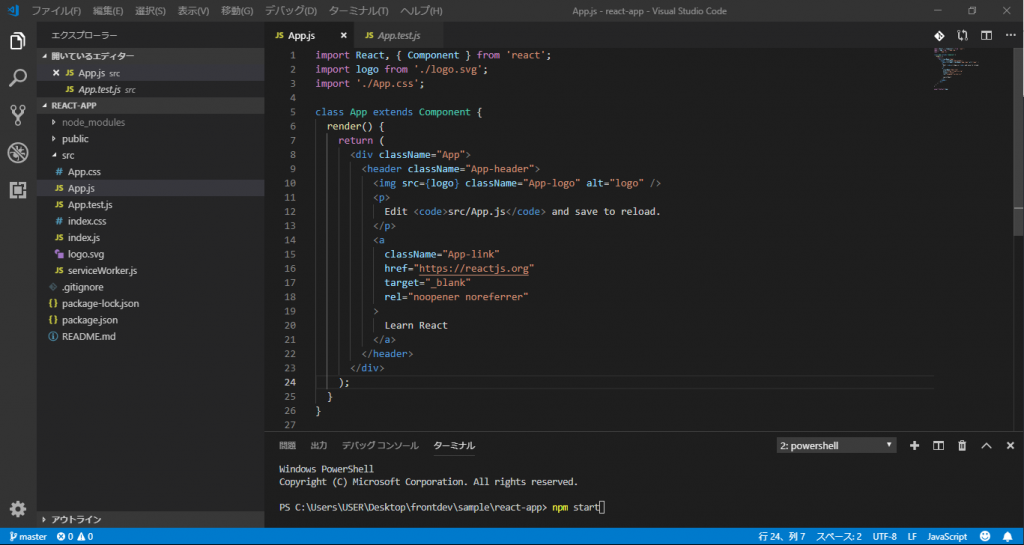Close the terminal panel

(1010, 446)
